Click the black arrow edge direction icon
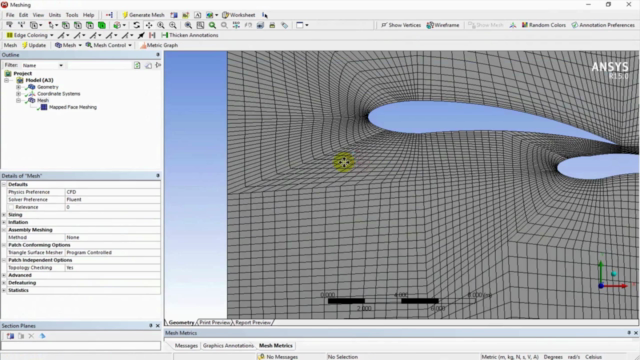The width and height of the screenshot is (640, 360). [x=141, y=35]
